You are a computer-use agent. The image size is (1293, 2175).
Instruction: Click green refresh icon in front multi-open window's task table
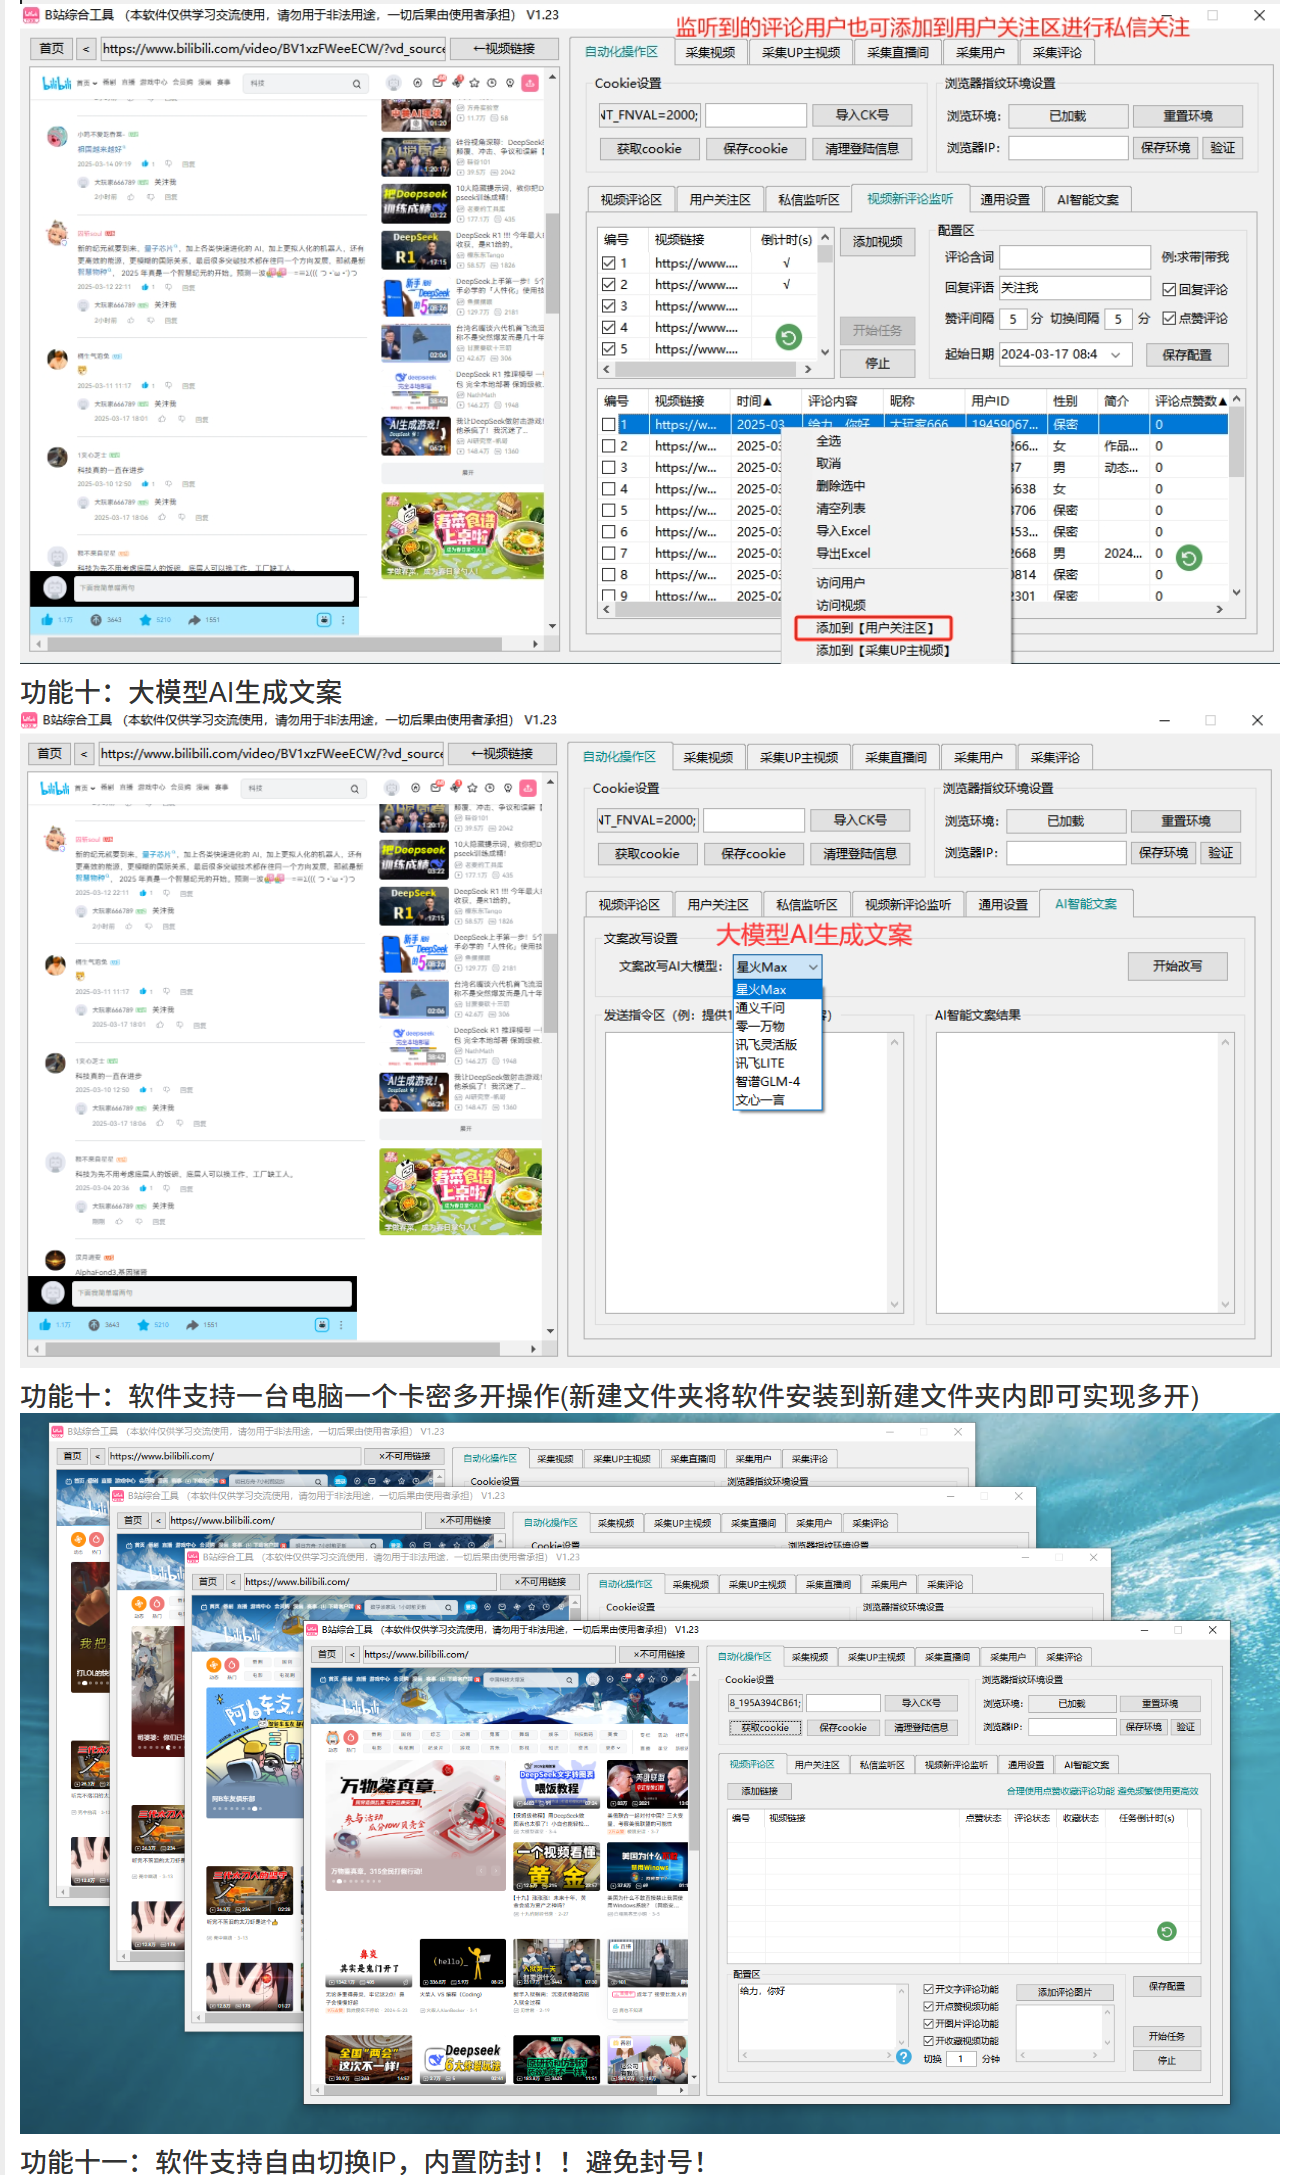(1166, 1931)
